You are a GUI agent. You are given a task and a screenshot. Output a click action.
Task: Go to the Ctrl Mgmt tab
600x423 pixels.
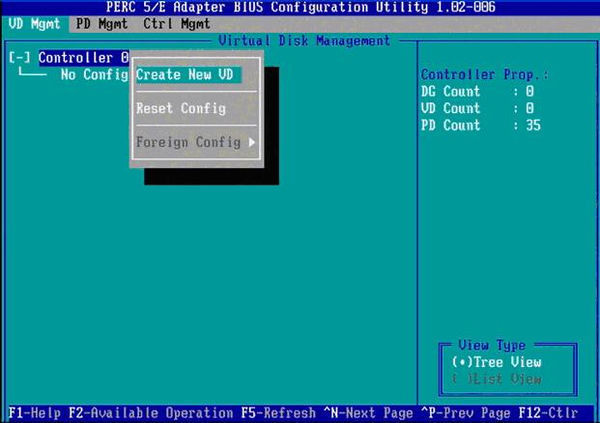[176, 24]
